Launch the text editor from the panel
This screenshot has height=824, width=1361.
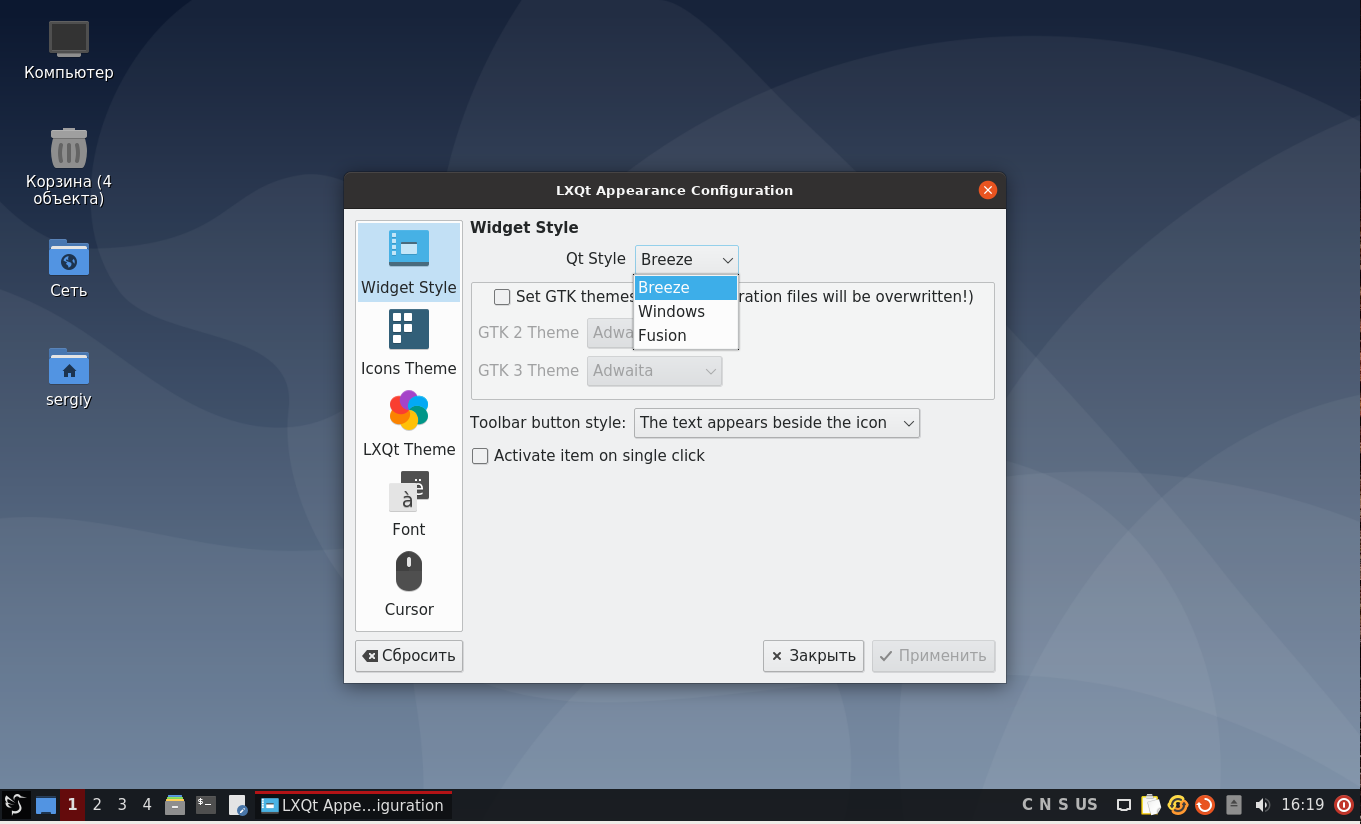click(237, 805)
